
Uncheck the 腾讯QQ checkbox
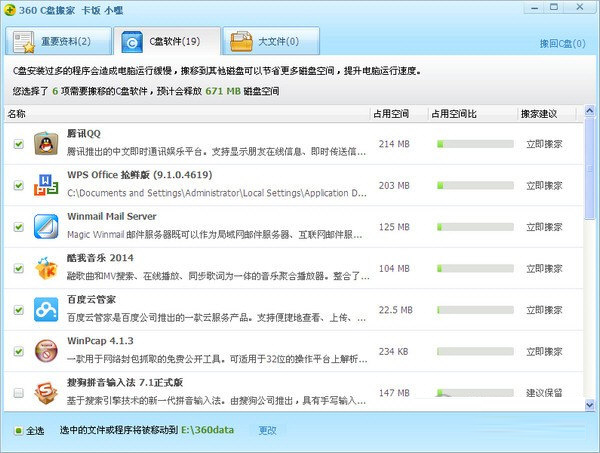tap(18, 144)
